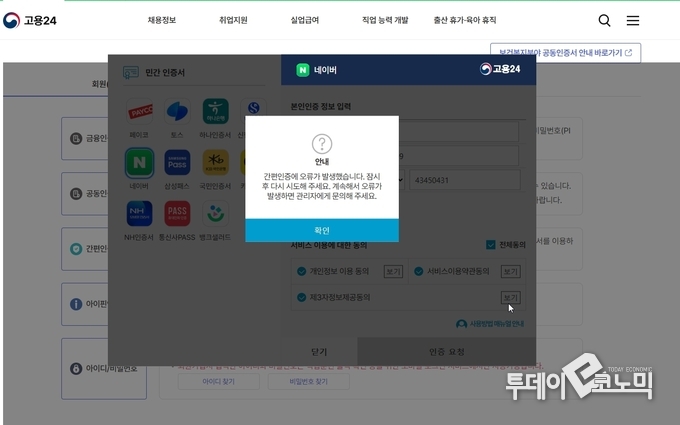The height and width of the screenshot is (425, 680).
Task: Click the 고용24 logo in the popup header
Action: point(500,69)
